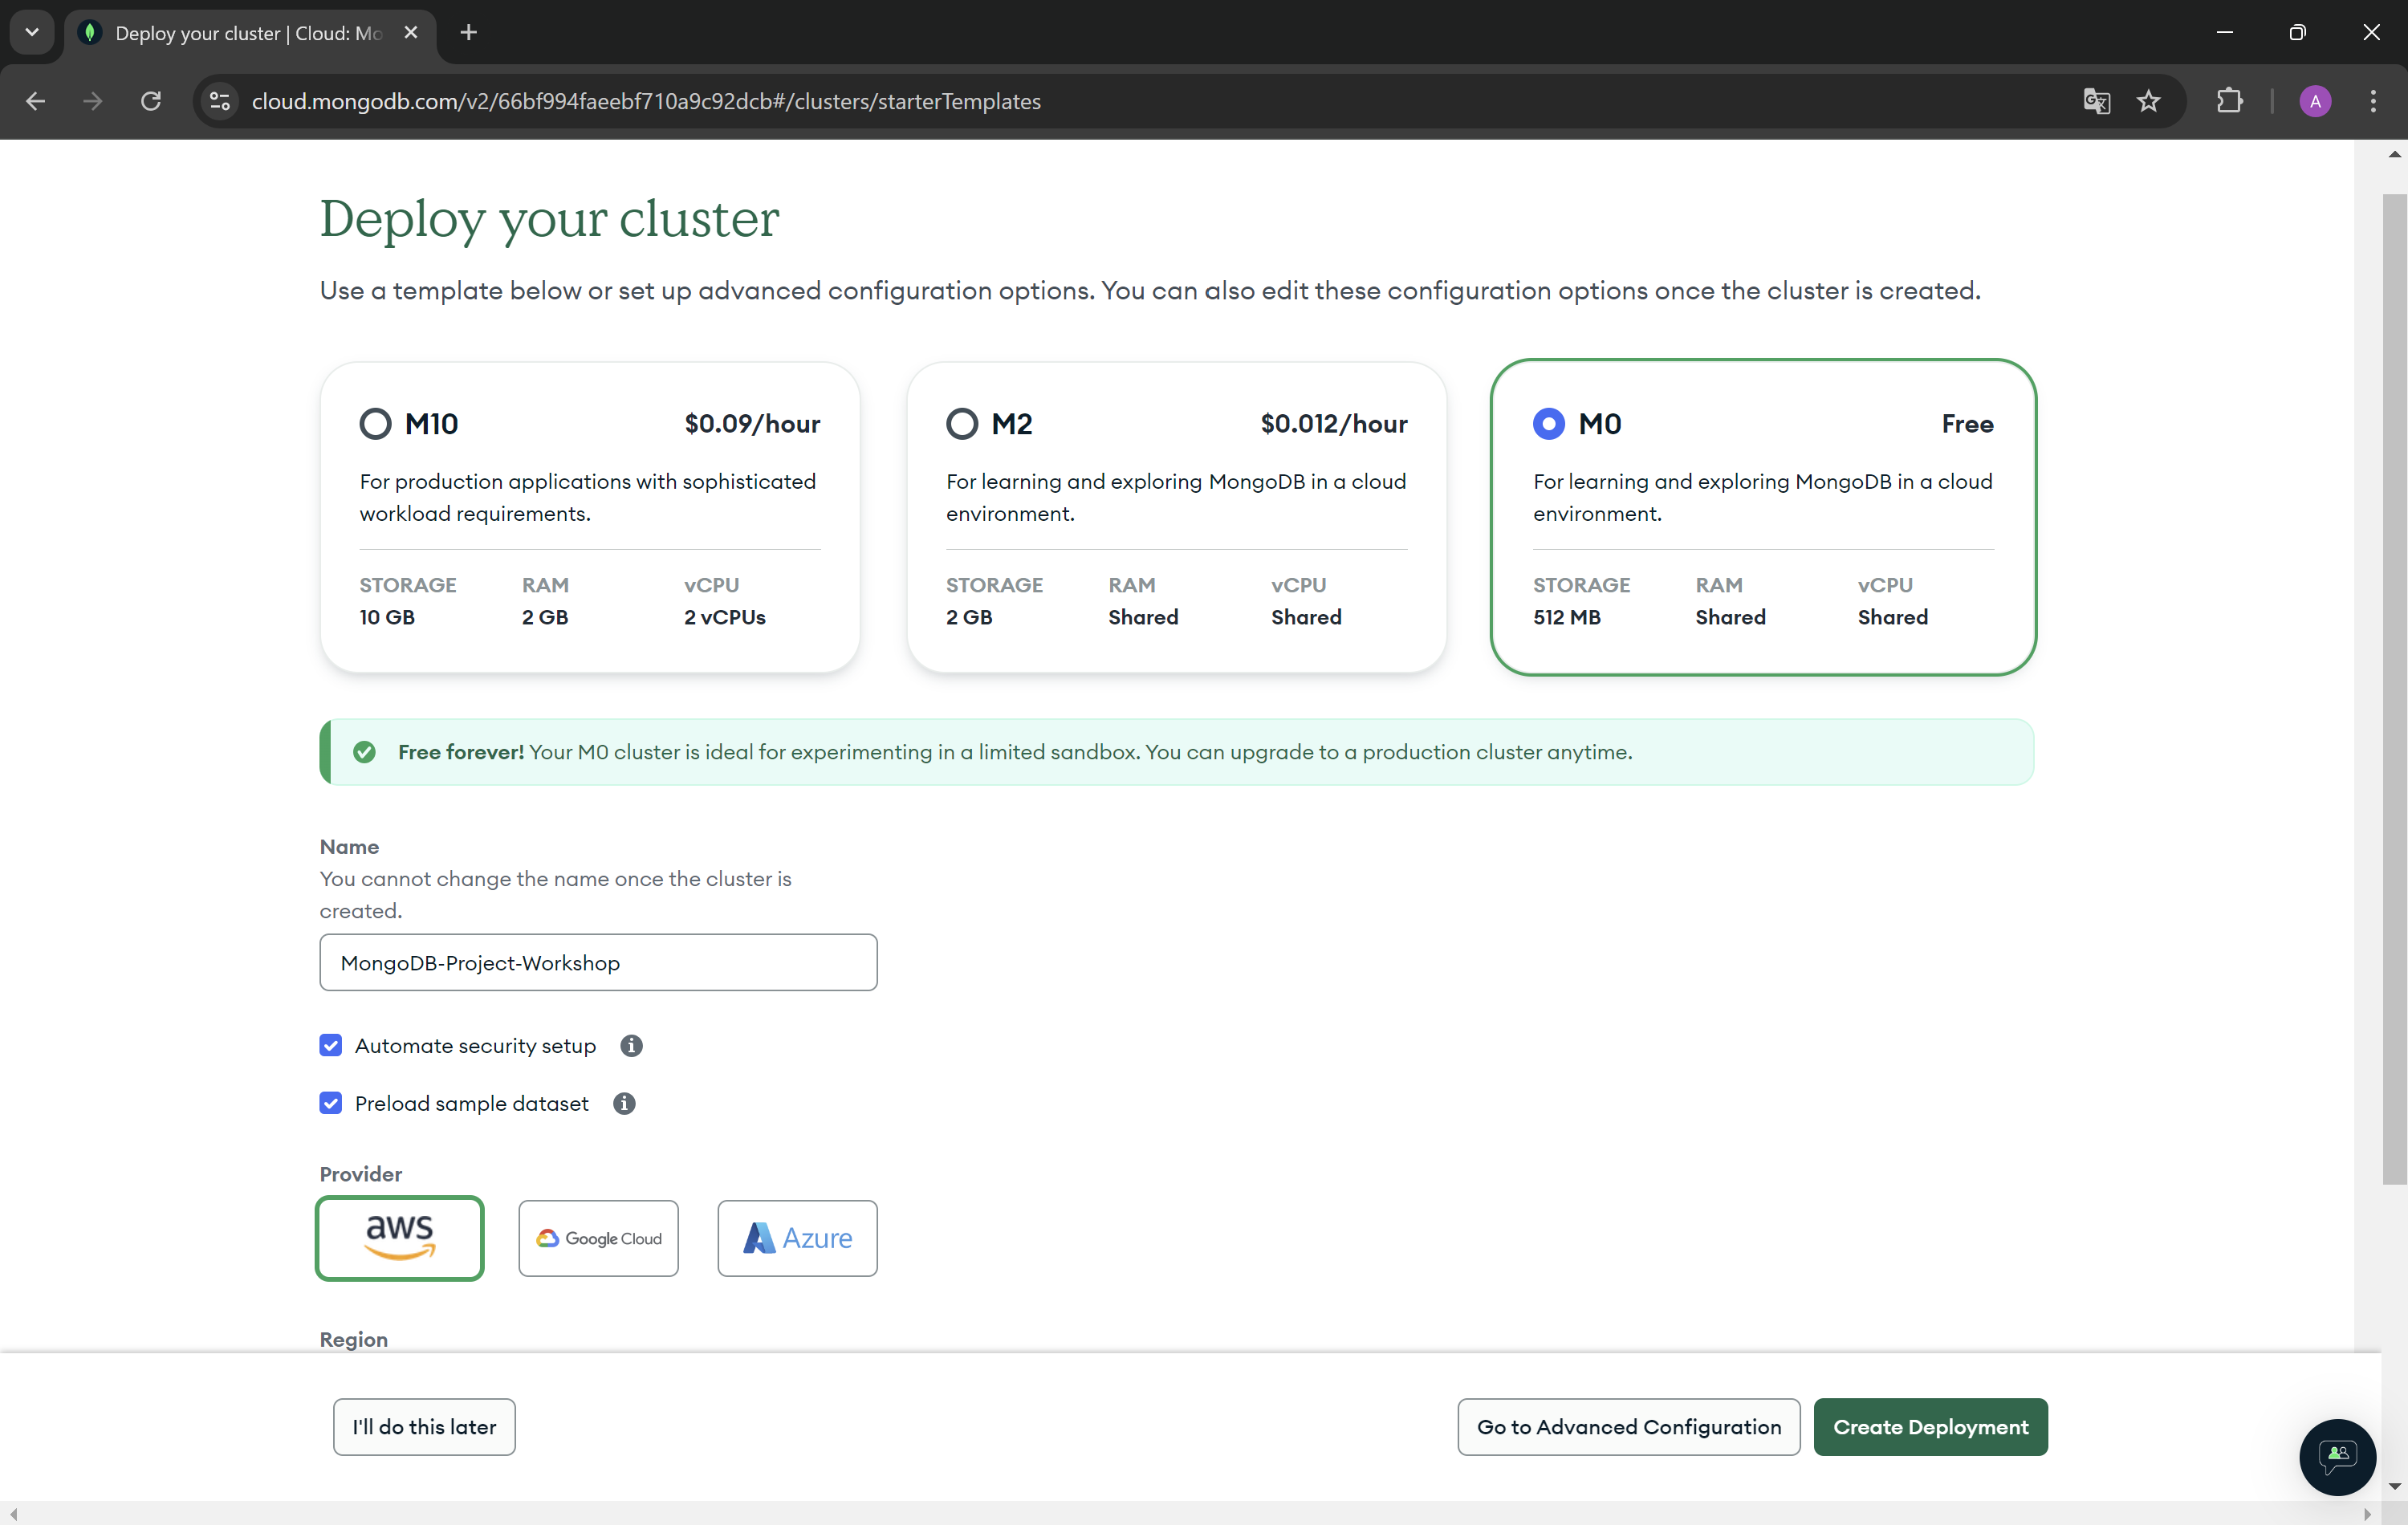
Task: Bookmark this page with star icon
Action: tap(2148, 101)
